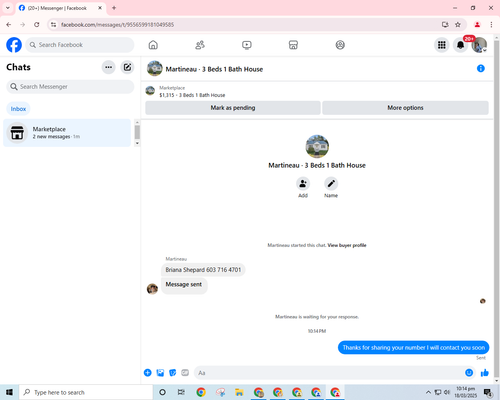
Task: Select the Inbox tab
Action: click(18, 109)
